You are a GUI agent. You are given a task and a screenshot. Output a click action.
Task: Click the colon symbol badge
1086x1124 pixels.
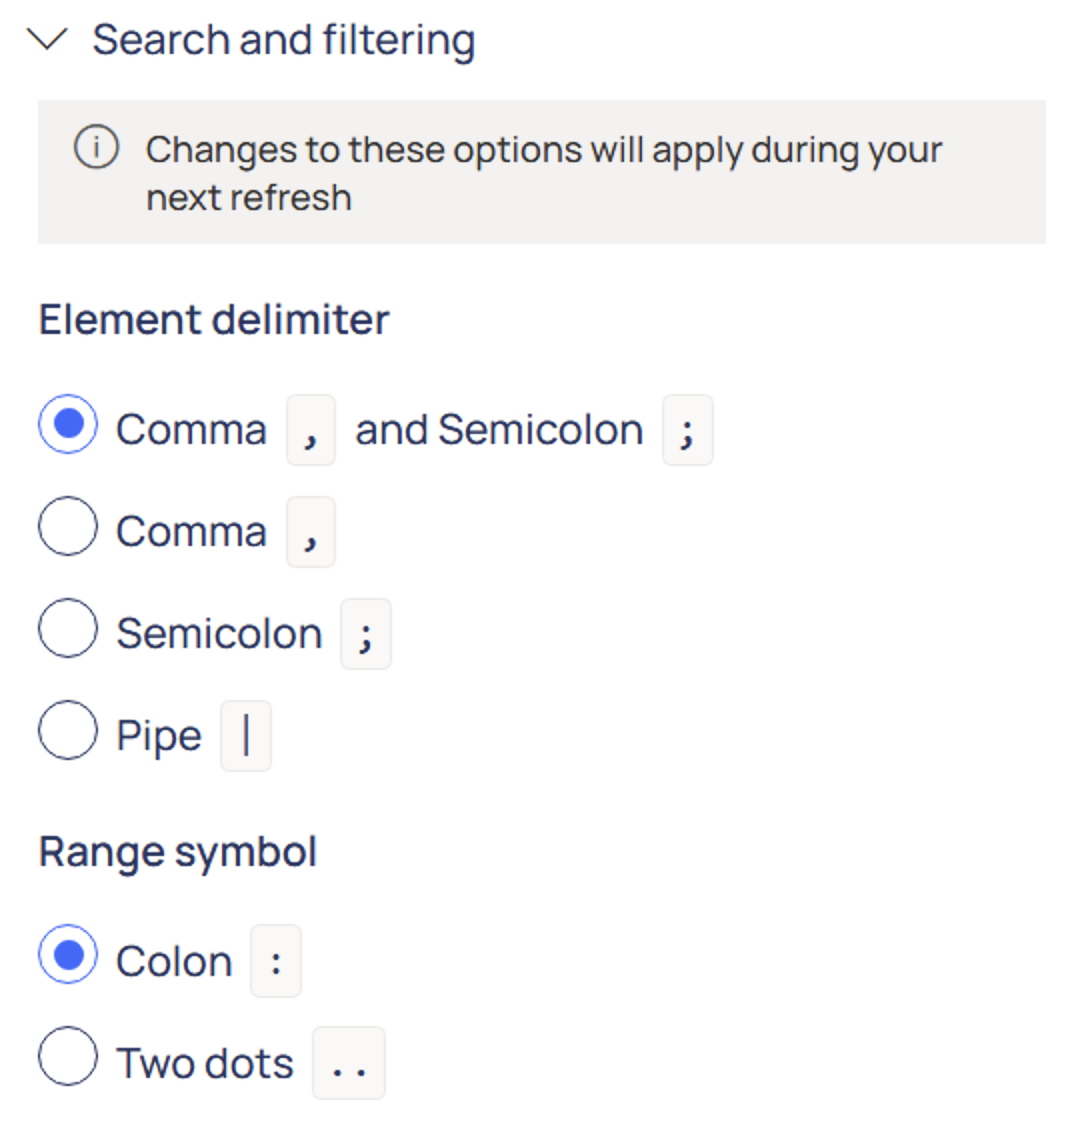tap(276, 962)
